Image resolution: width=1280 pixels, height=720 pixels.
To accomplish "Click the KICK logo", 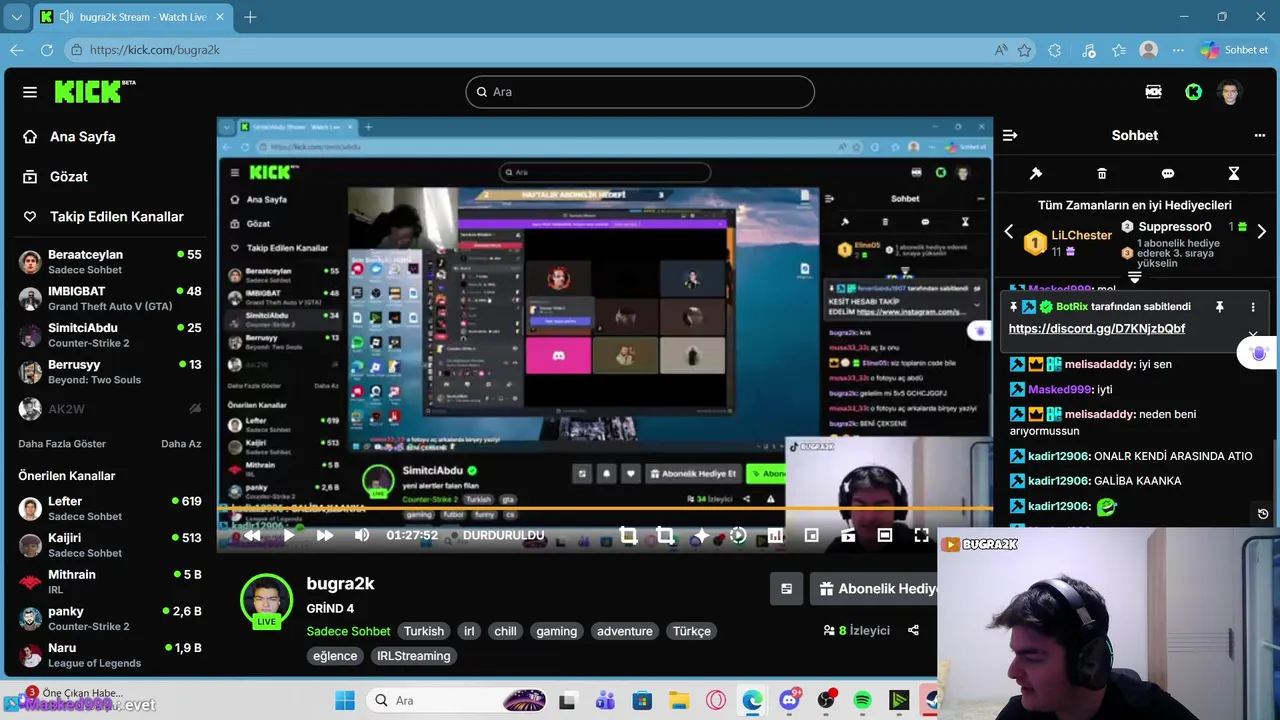I will 95,92.
